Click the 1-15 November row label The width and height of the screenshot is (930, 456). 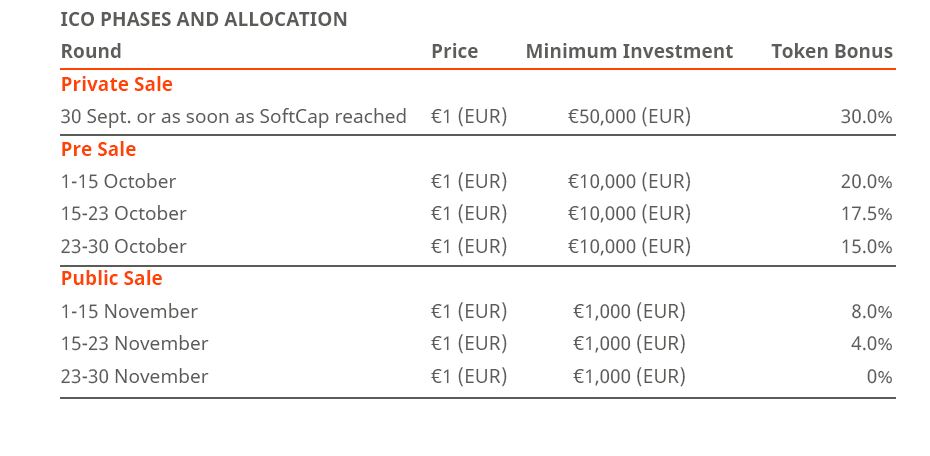click(x=129, y=311)
